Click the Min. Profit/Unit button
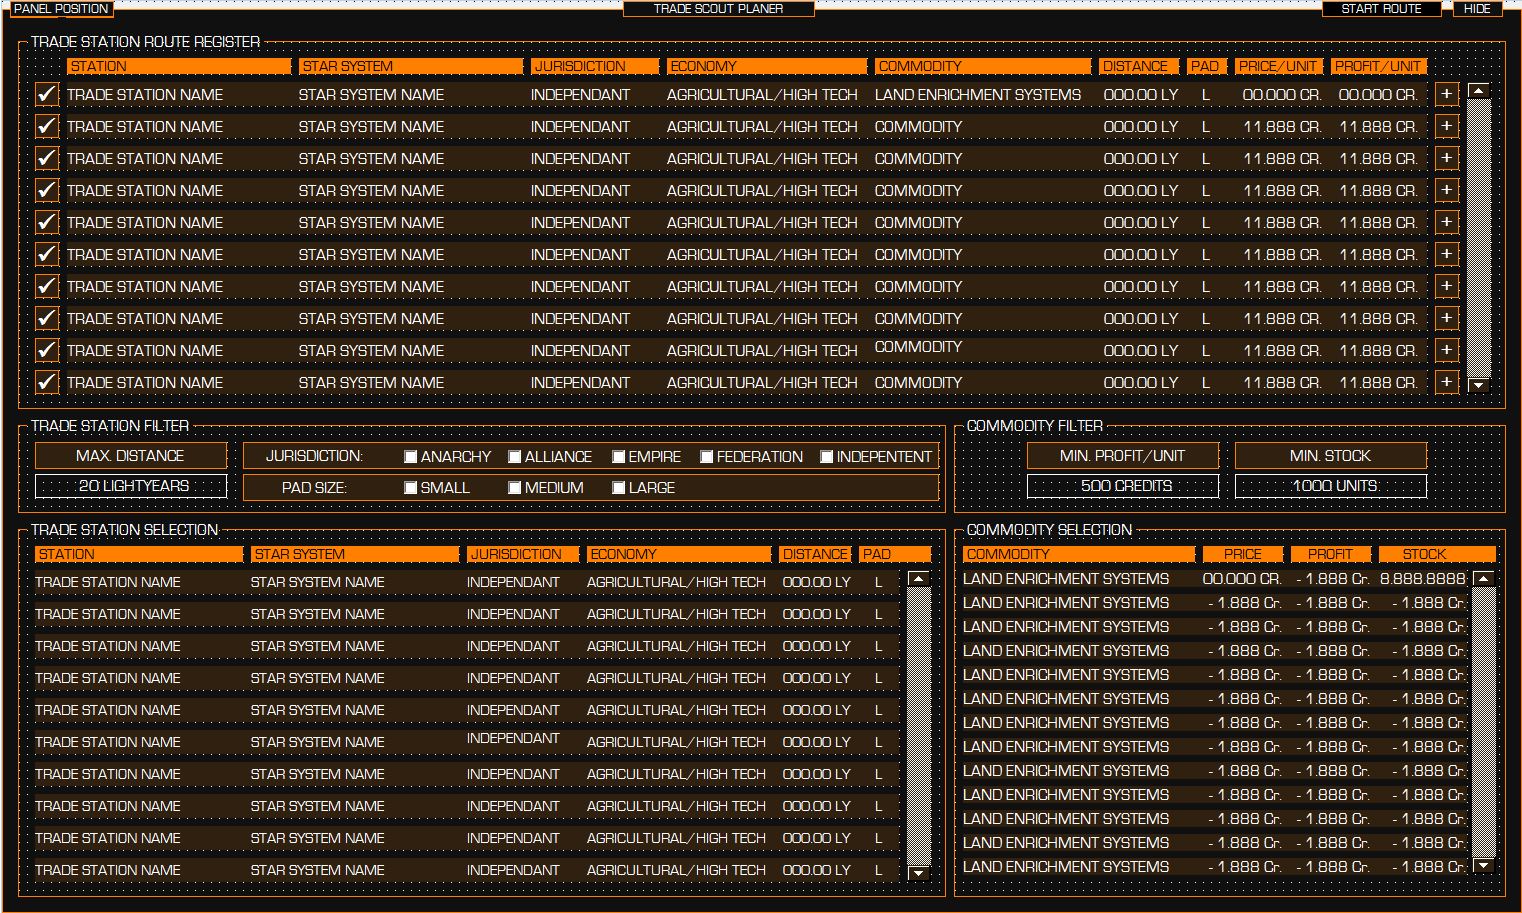The height and width of the screenshot is (913, 1522). tap(1123, 456)
